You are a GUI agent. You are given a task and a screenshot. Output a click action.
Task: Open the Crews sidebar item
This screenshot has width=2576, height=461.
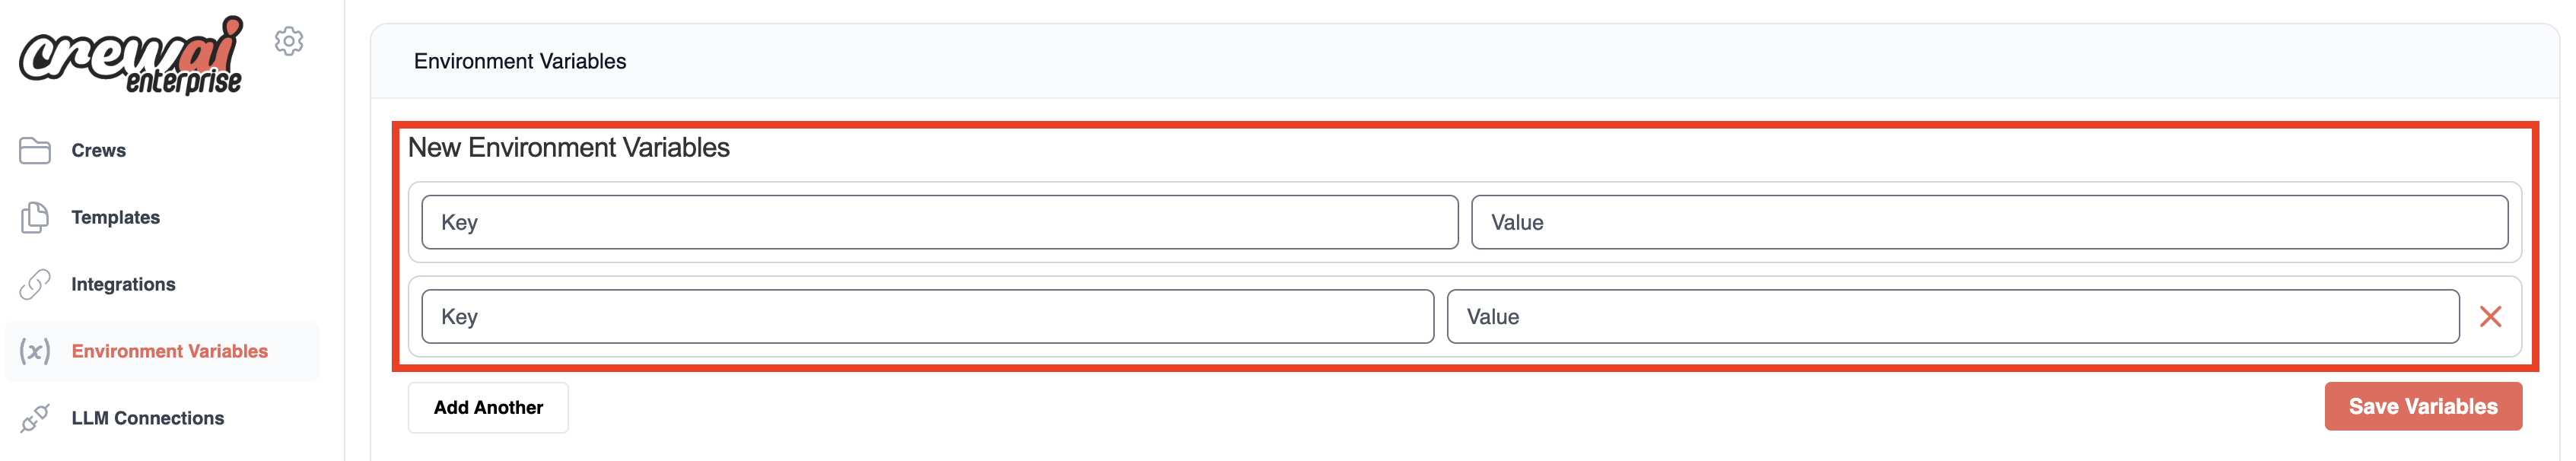click(98, 150)
